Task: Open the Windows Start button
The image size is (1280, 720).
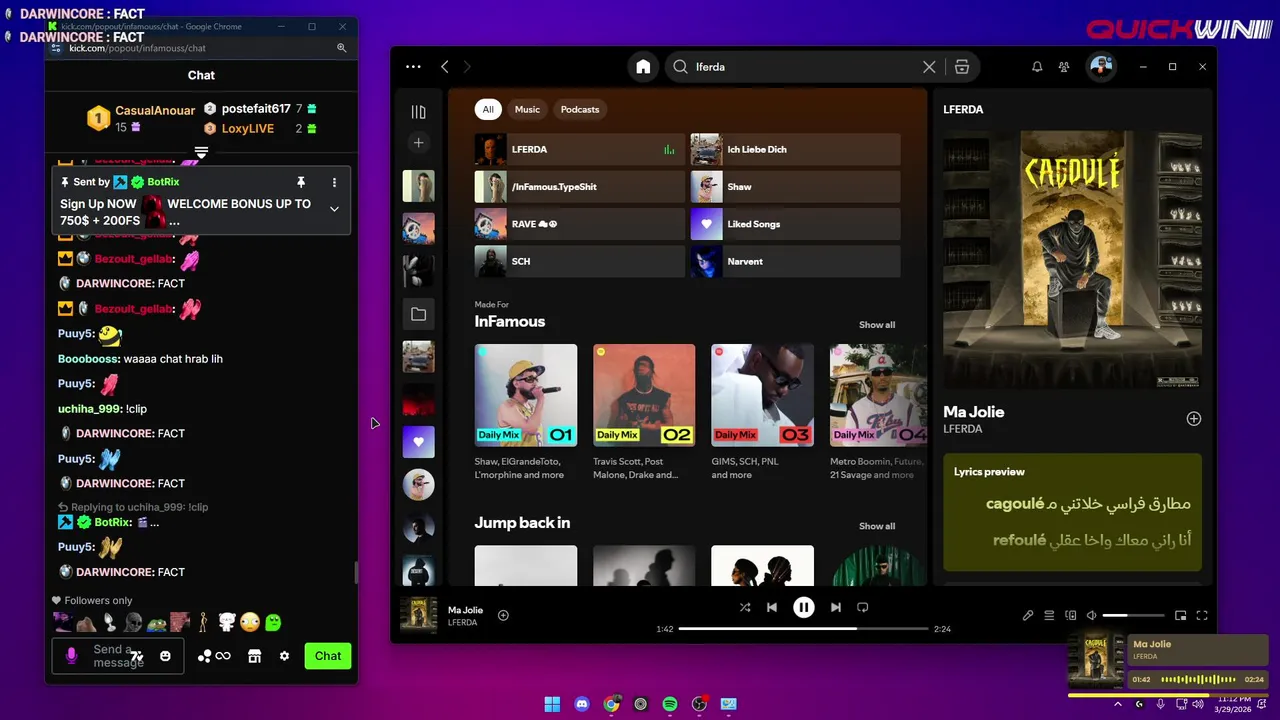Action: (552, 704)
